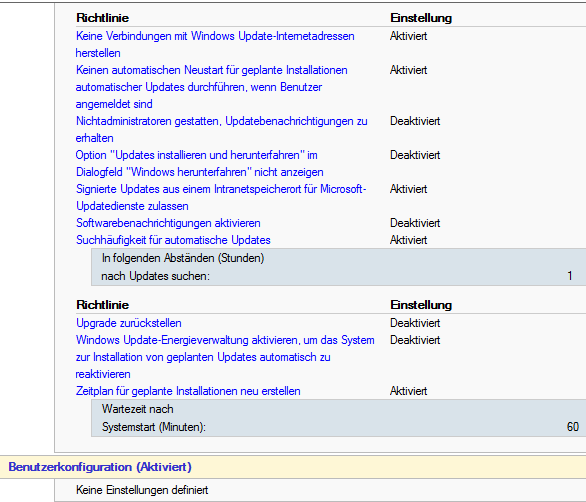Open 'Keinen automatischen Neustart für geplante Installationen' link
The width and height of the screenshot is (586, 502).
point(212,87)
